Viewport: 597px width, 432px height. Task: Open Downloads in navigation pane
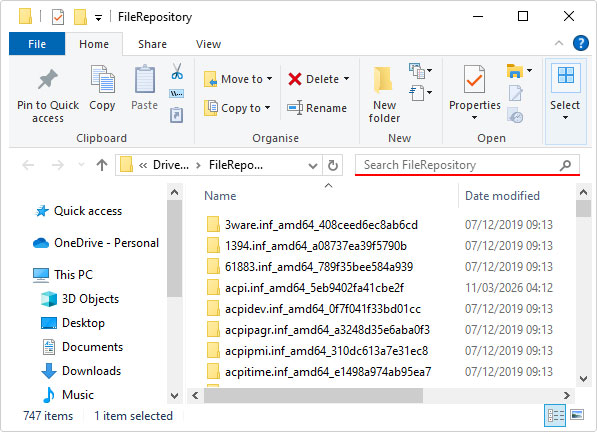tap(81, 371)
